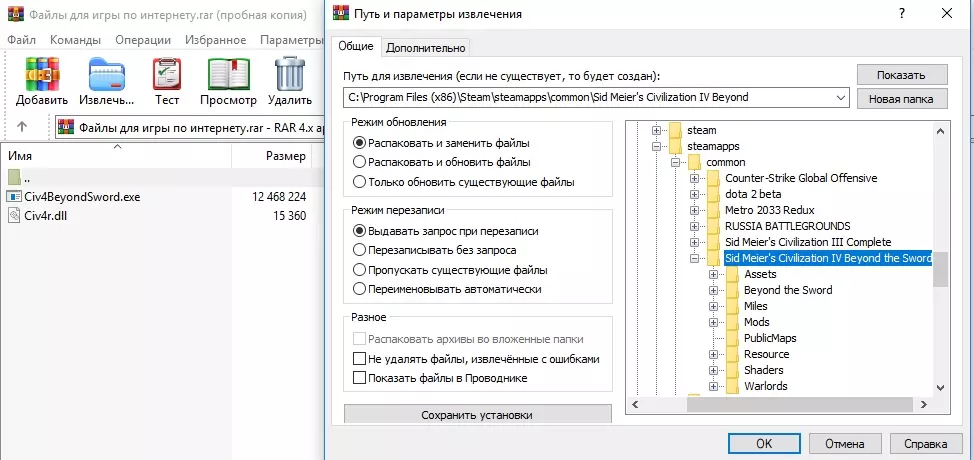Image resolution: width=974 pixels, height=460 pixels.
Task: Expand the 'dota 2 beta' folder node
Action: [x=695, y=194]
